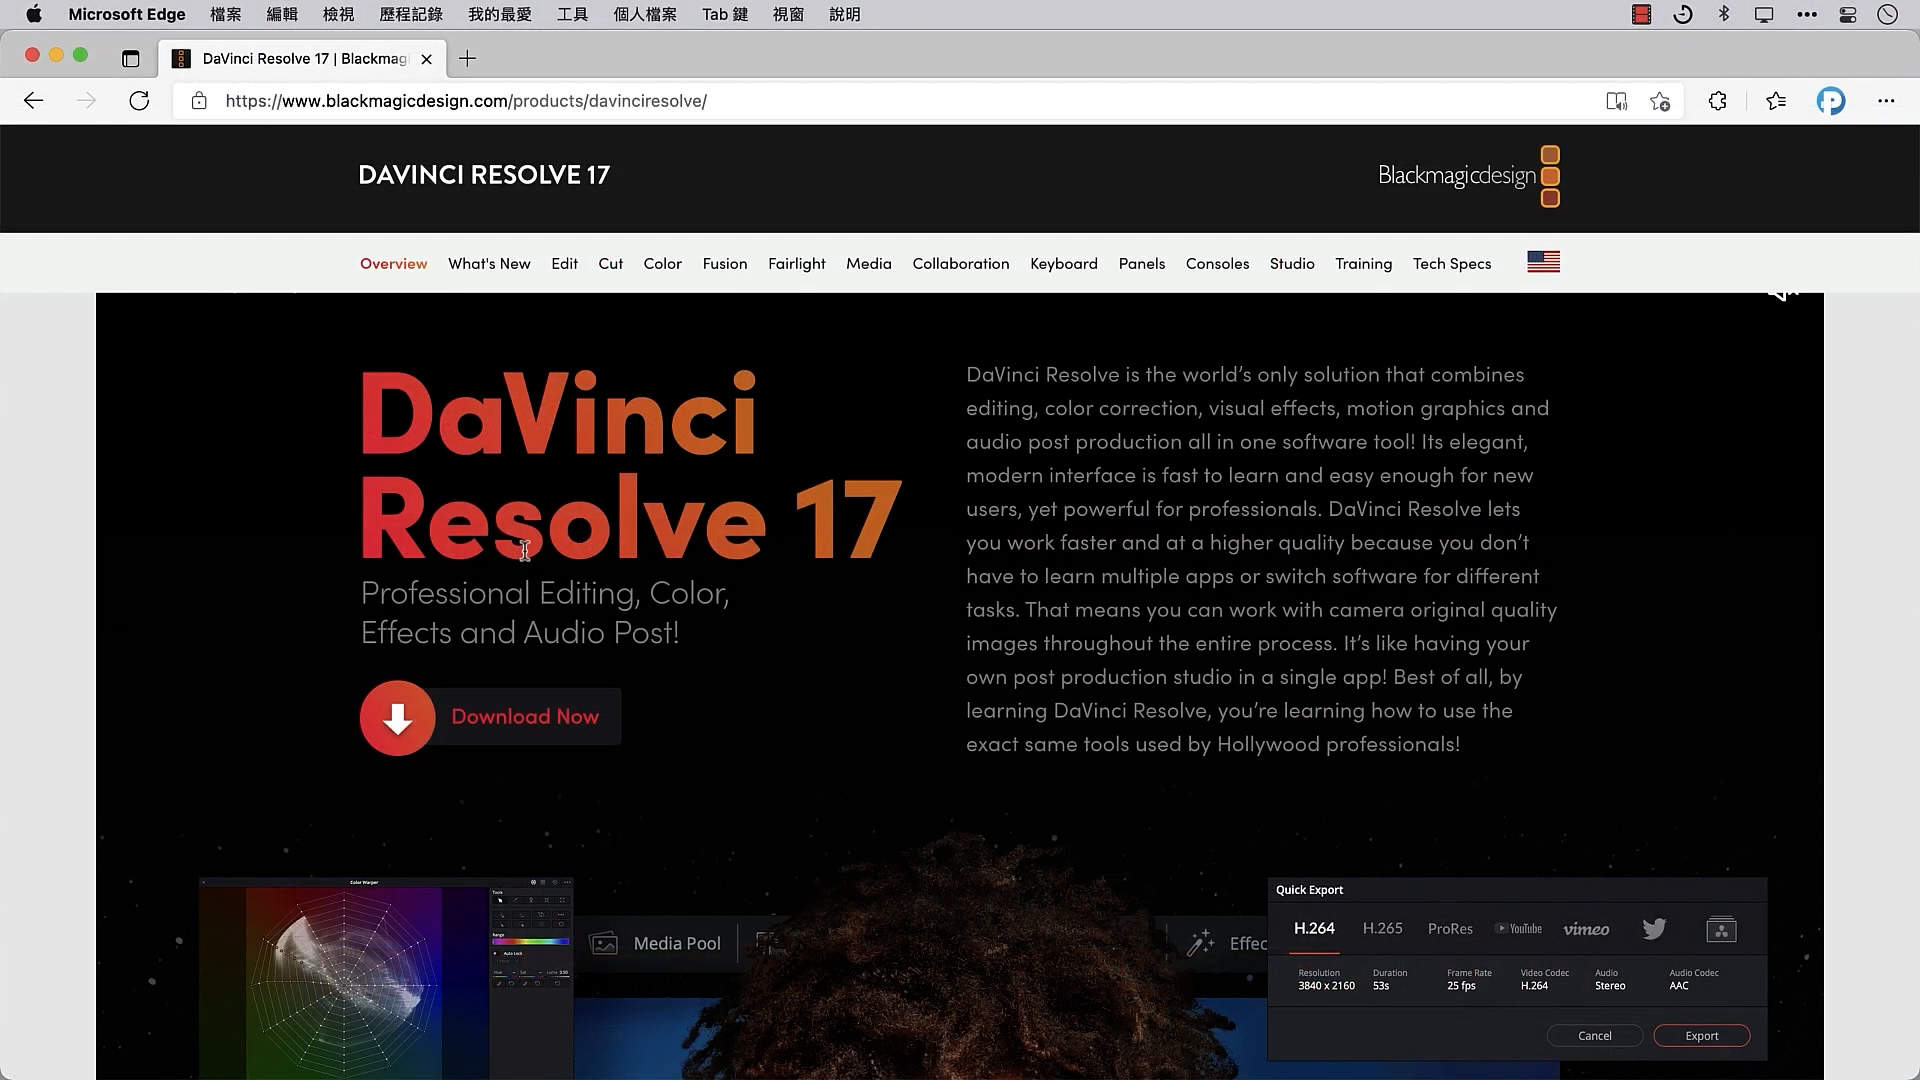Select the Twitter export destination icon
Viewport: 1920px width, 1080px height.
coord(1654,928)
